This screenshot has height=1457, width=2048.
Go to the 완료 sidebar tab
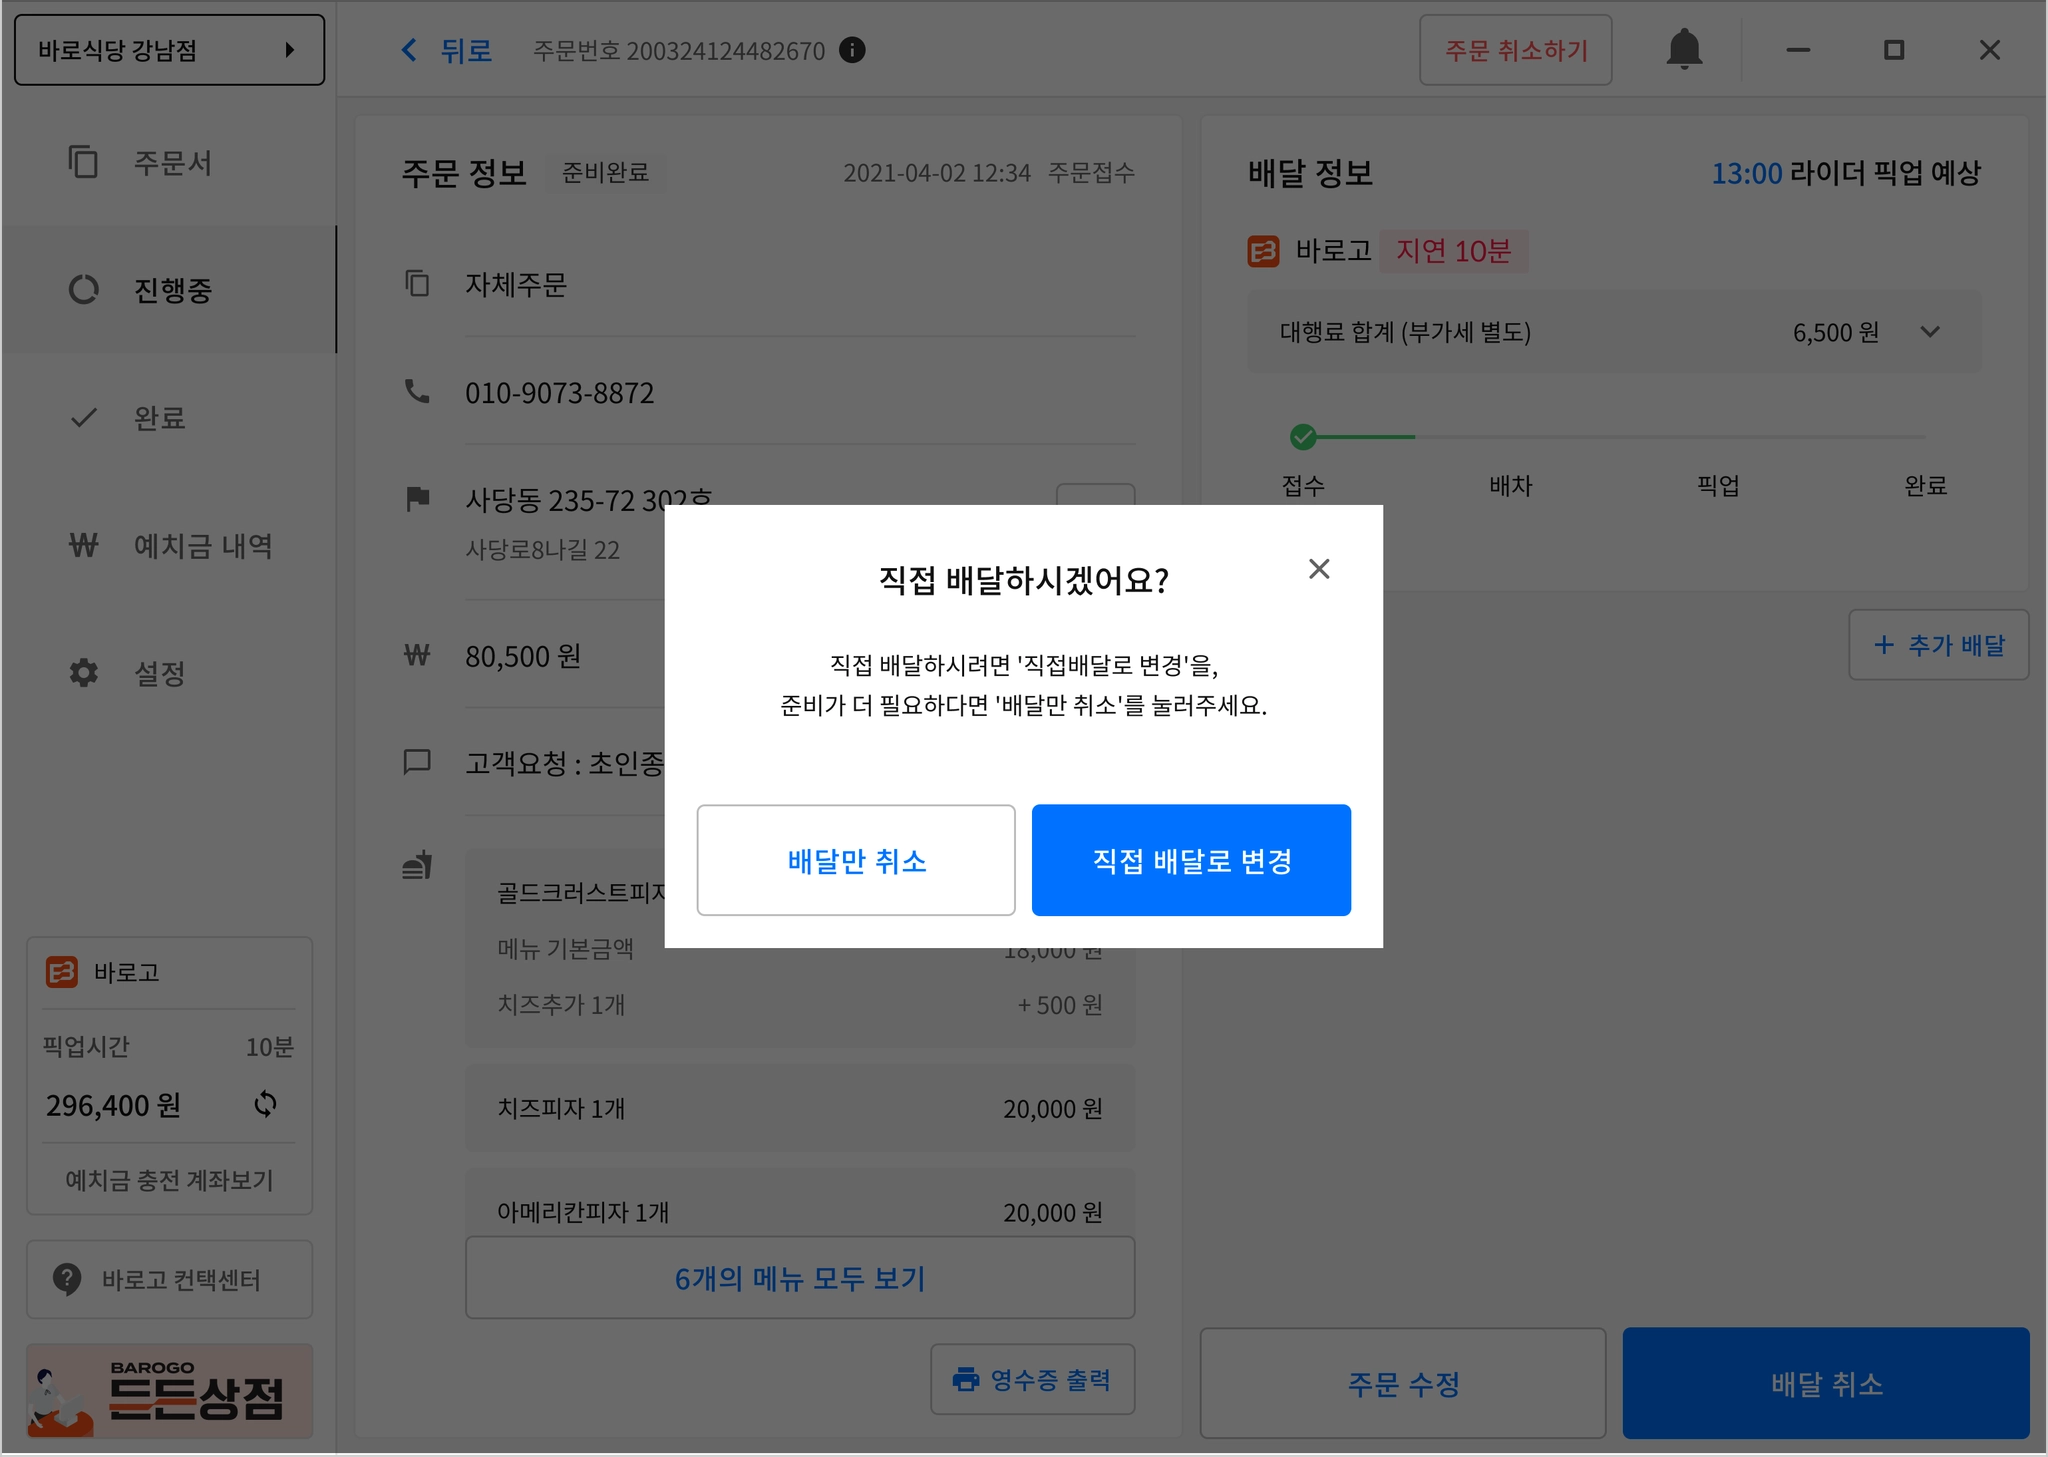pyautogui.click(x=160, y=418)
